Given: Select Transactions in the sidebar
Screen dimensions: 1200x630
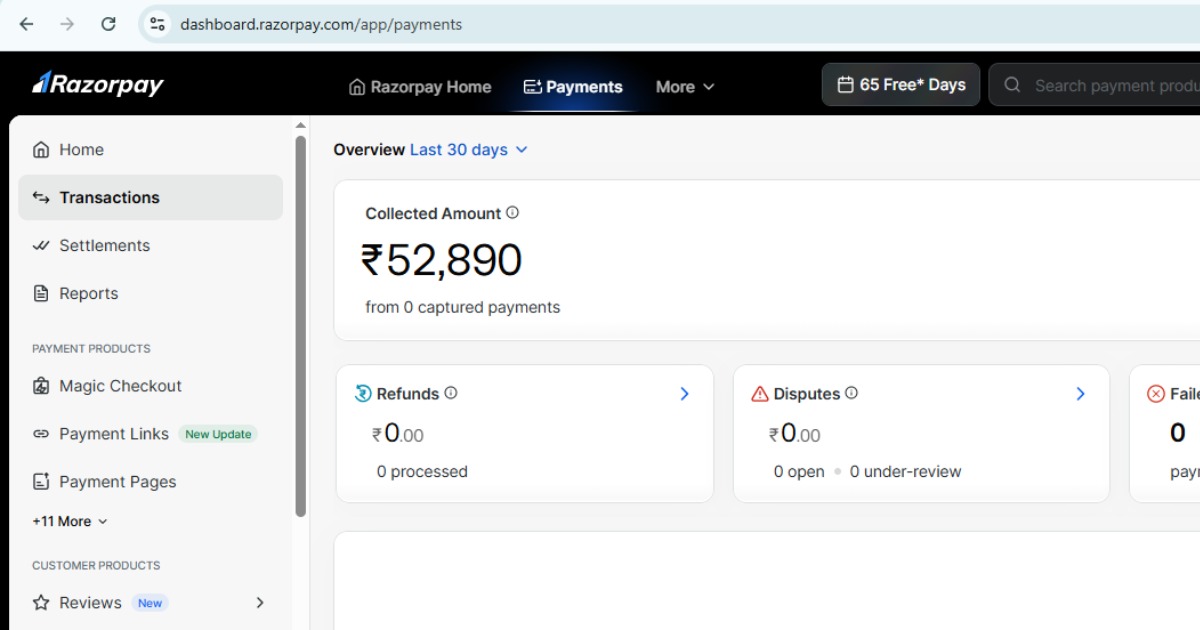Looking at the screenshot, I should tap(150, 198).
